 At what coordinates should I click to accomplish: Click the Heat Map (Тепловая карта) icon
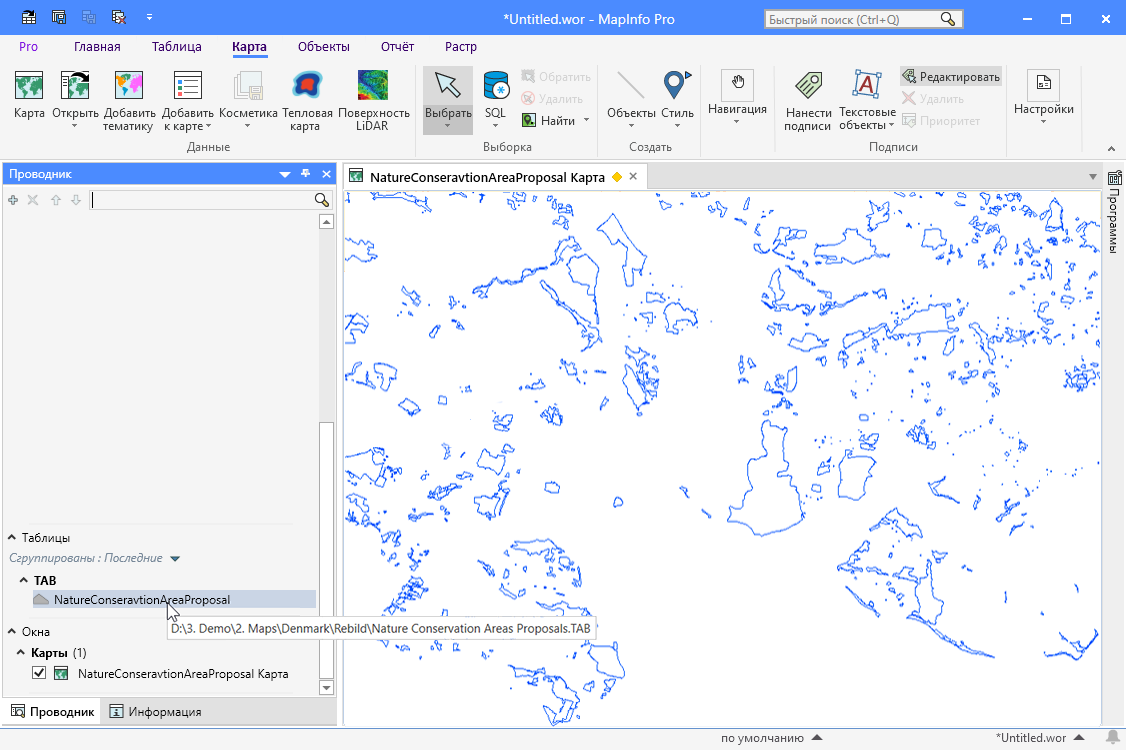tap(306, 87)
